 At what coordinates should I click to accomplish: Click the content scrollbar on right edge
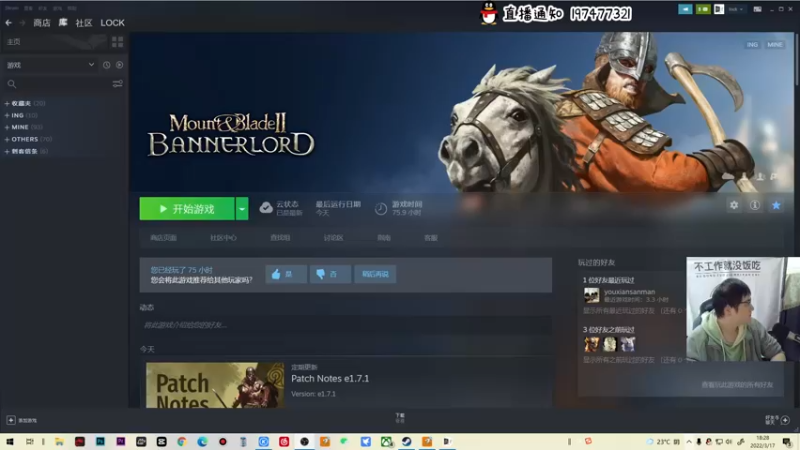click(x=796, y=59)
